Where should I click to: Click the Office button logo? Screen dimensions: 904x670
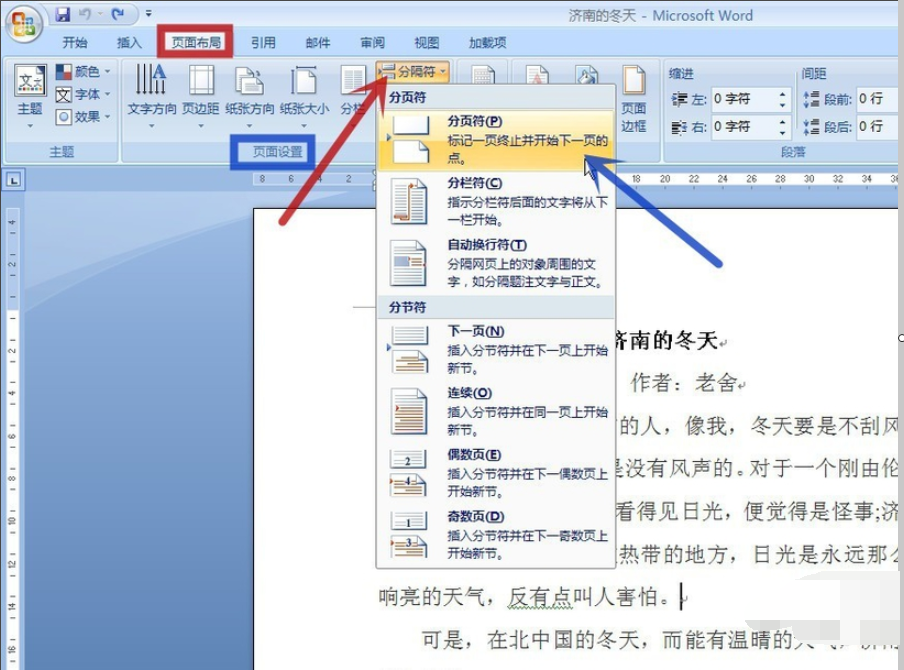24,24
